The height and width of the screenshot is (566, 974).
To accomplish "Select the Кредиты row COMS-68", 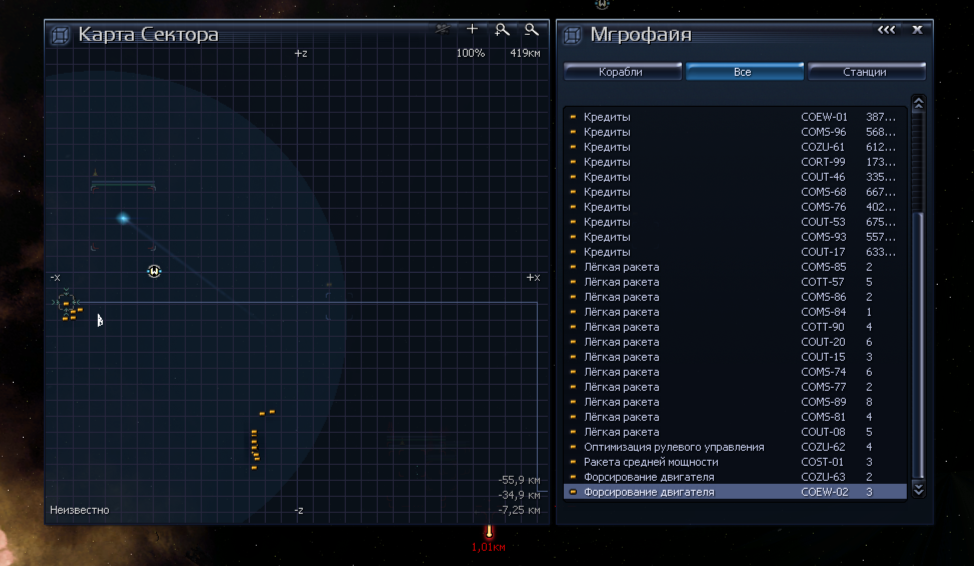I will [x=735, y=191].
